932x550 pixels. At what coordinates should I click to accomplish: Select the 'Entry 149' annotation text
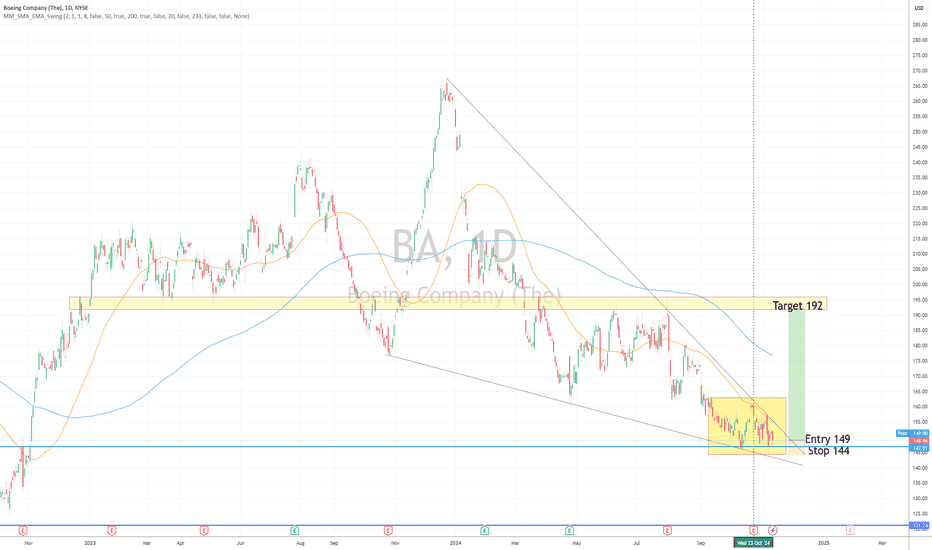(x=827, y=439)
